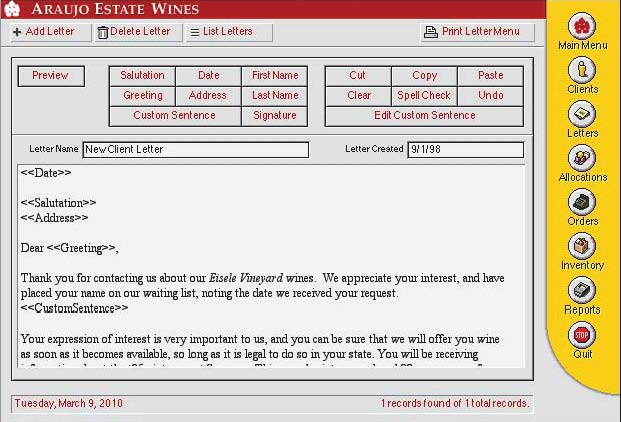
Task: Open the Orders cash register icon
Action: coord(582,202)
